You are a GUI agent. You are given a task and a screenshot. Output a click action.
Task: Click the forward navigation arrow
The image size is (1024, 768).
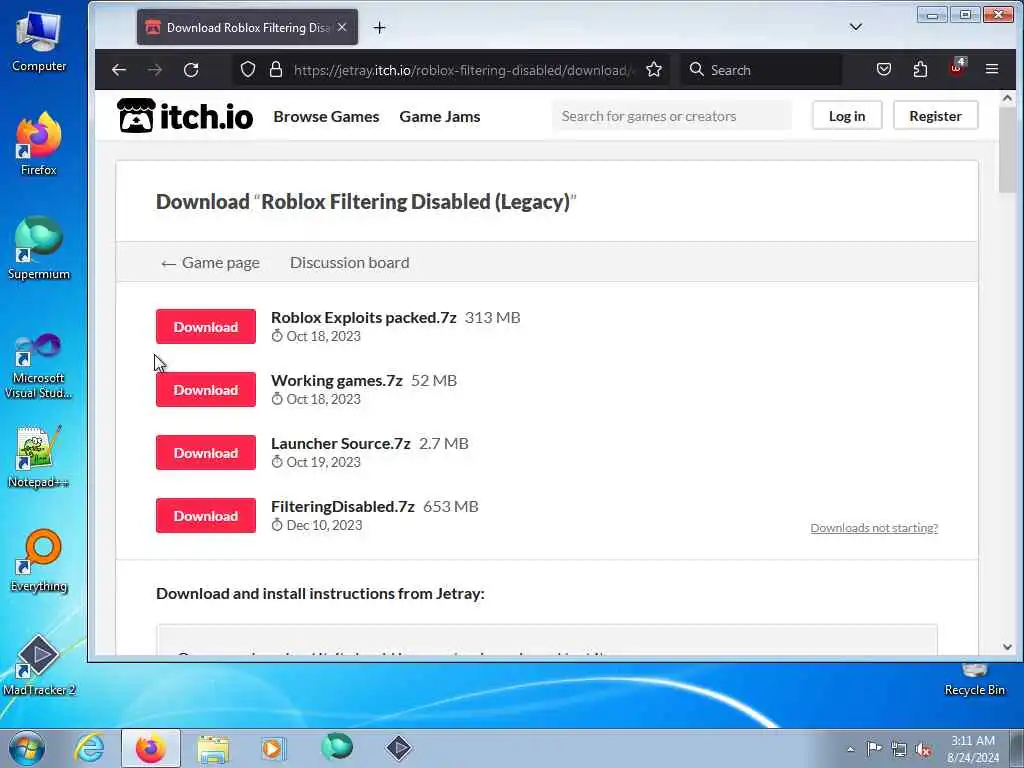pyautogui.click(x=155, y=70)
